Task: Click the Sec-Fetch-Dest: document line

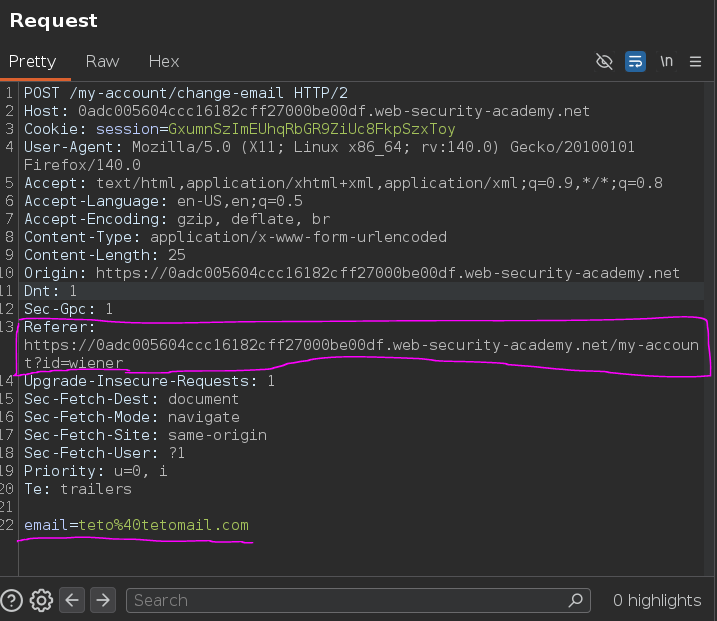Action: coord(131,399)
